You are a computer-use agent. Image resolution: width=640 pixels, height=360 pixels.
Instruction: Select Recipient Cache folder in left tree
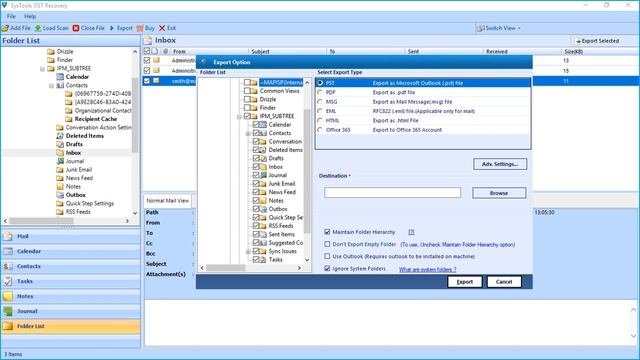(x=96, y=119)
